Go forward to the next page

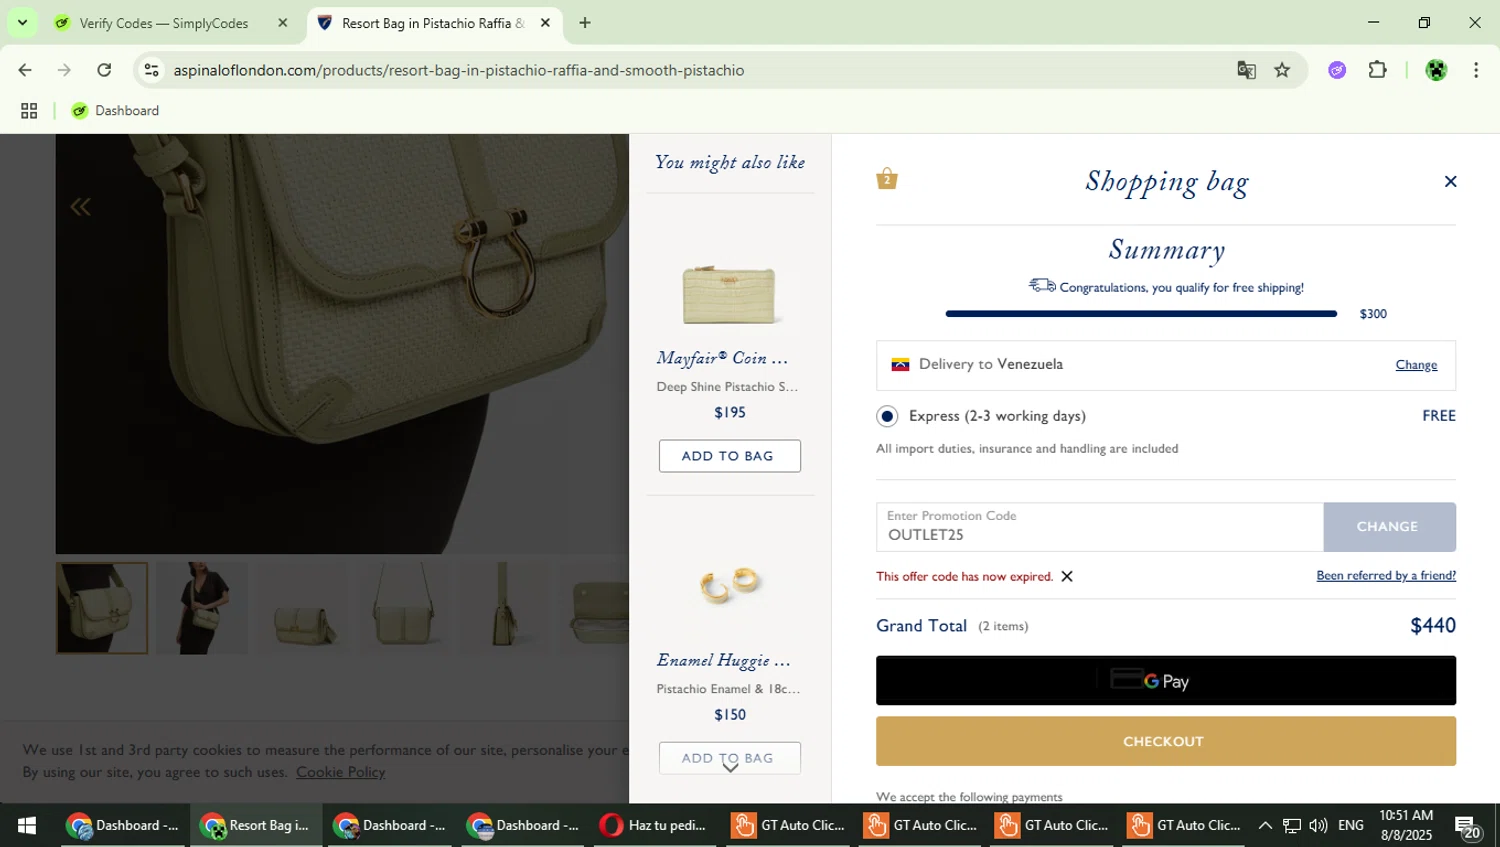pyautogui.click(x=64, y=70)
